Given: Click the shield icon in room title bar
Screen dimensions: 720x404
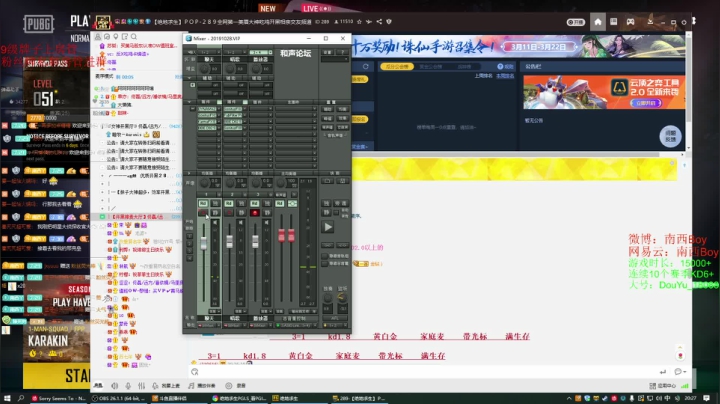Looking at the screenshot, I should [x=389, y=22].
